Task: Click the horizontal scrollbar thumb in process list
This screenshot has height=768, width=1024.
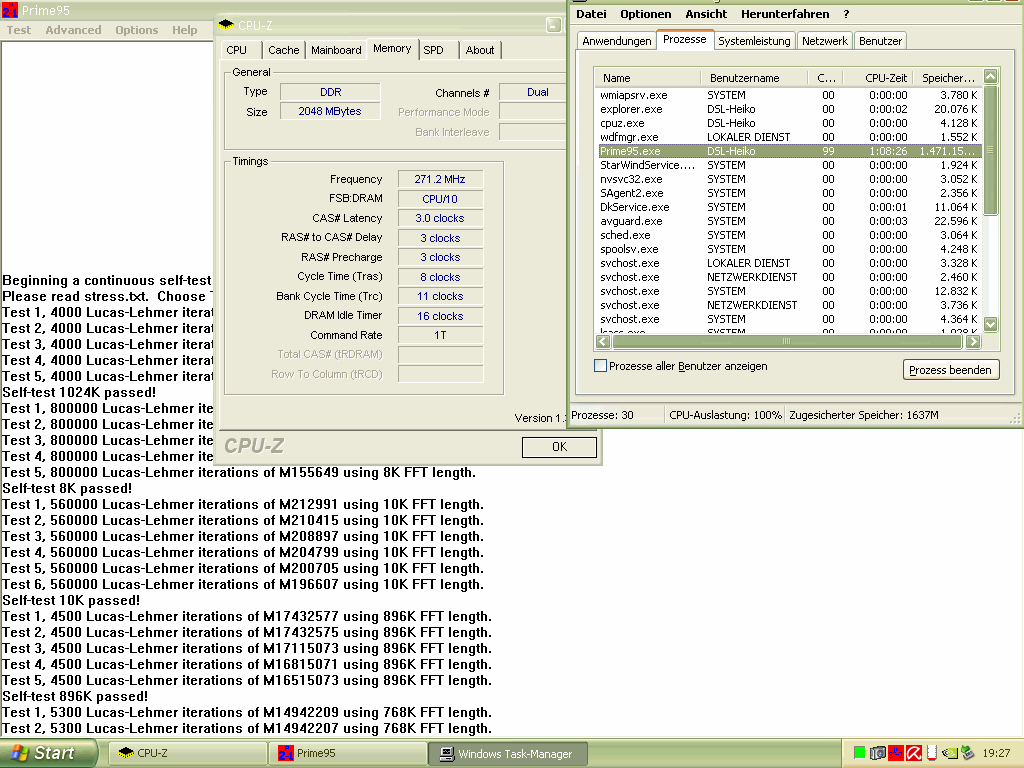Action: click(x=786, y=341)
